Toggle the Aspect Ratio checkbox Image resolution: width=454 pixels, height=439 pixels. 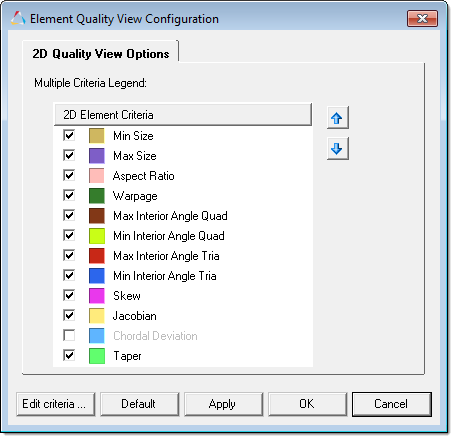[x=69, y=175]
